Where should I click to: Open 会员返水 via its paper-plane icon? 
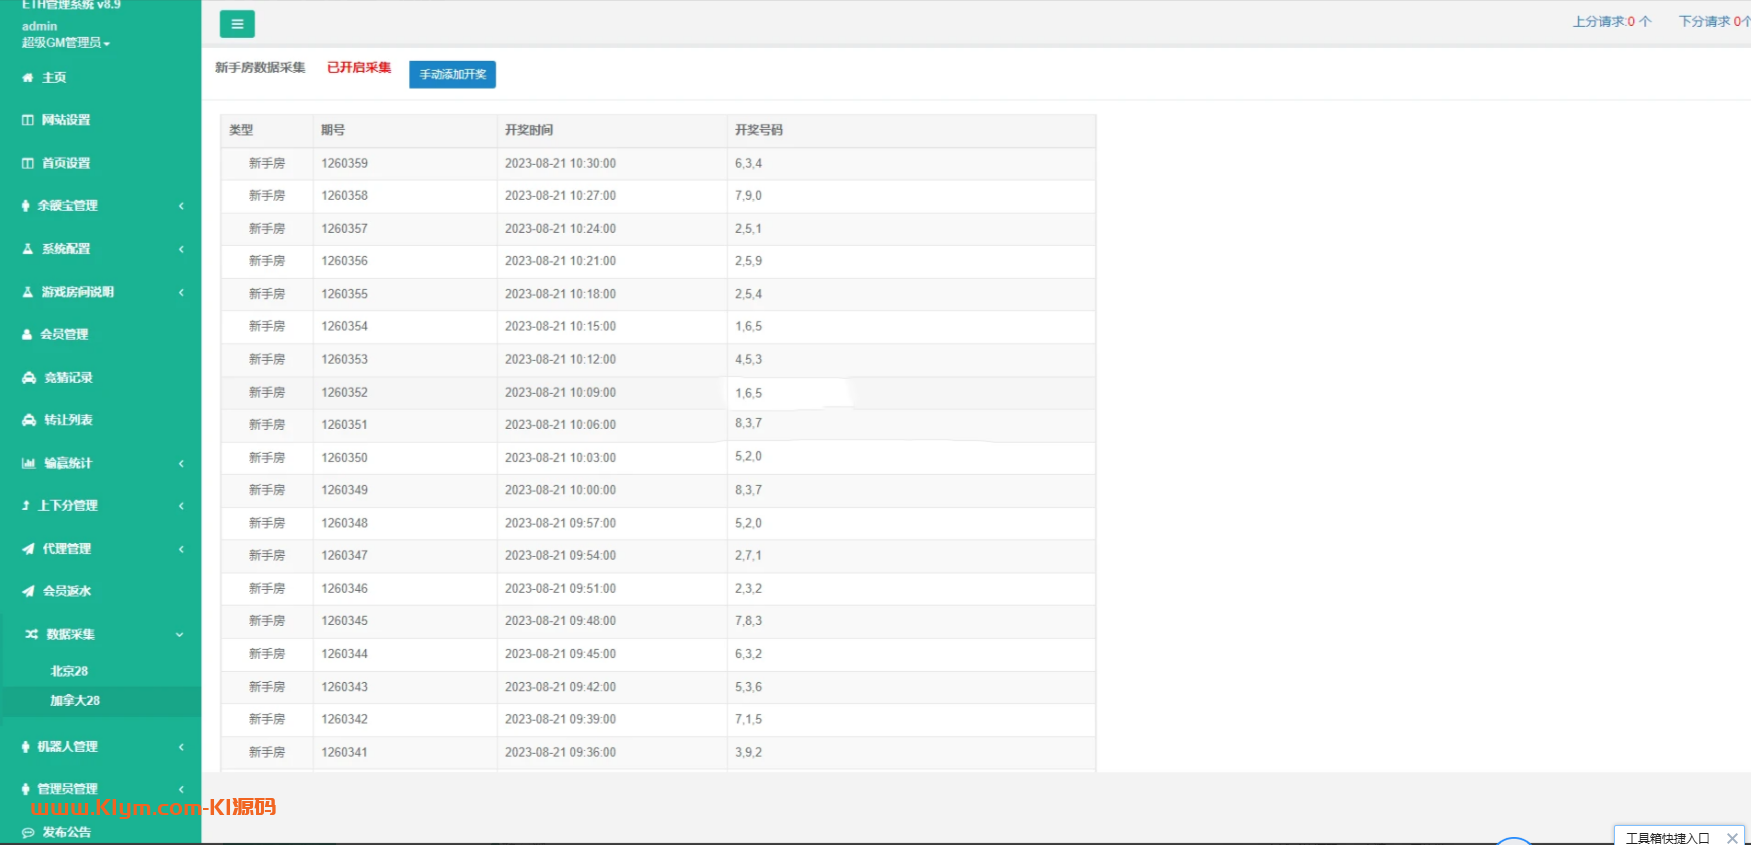click(28, 591)
